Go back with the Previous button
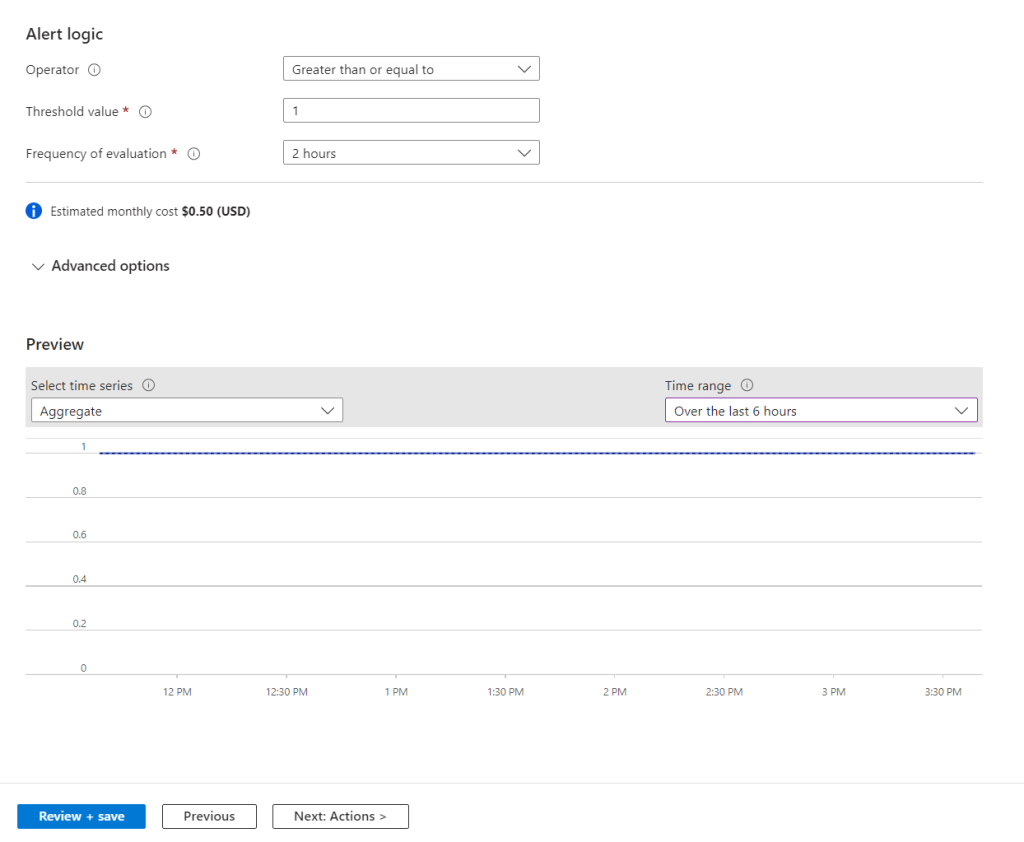The width and height of the screenshot is (1024, 842). (209, 816)
